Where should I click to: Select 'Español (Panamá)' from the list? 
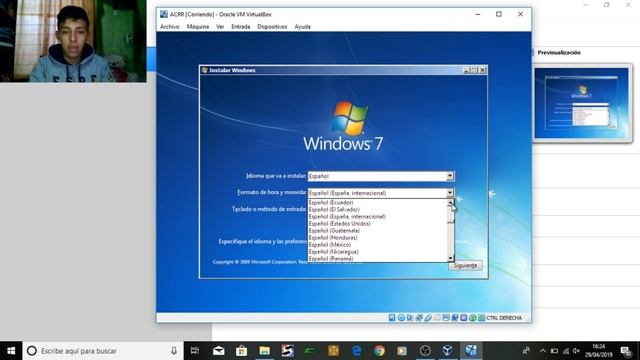click(378, 258)
